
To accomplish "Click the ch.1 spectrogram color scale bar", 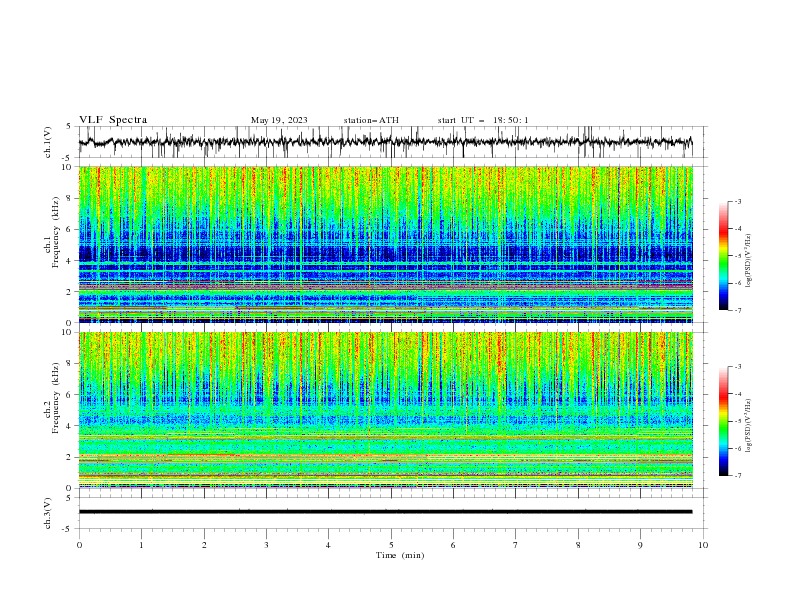I will [723, 256].
